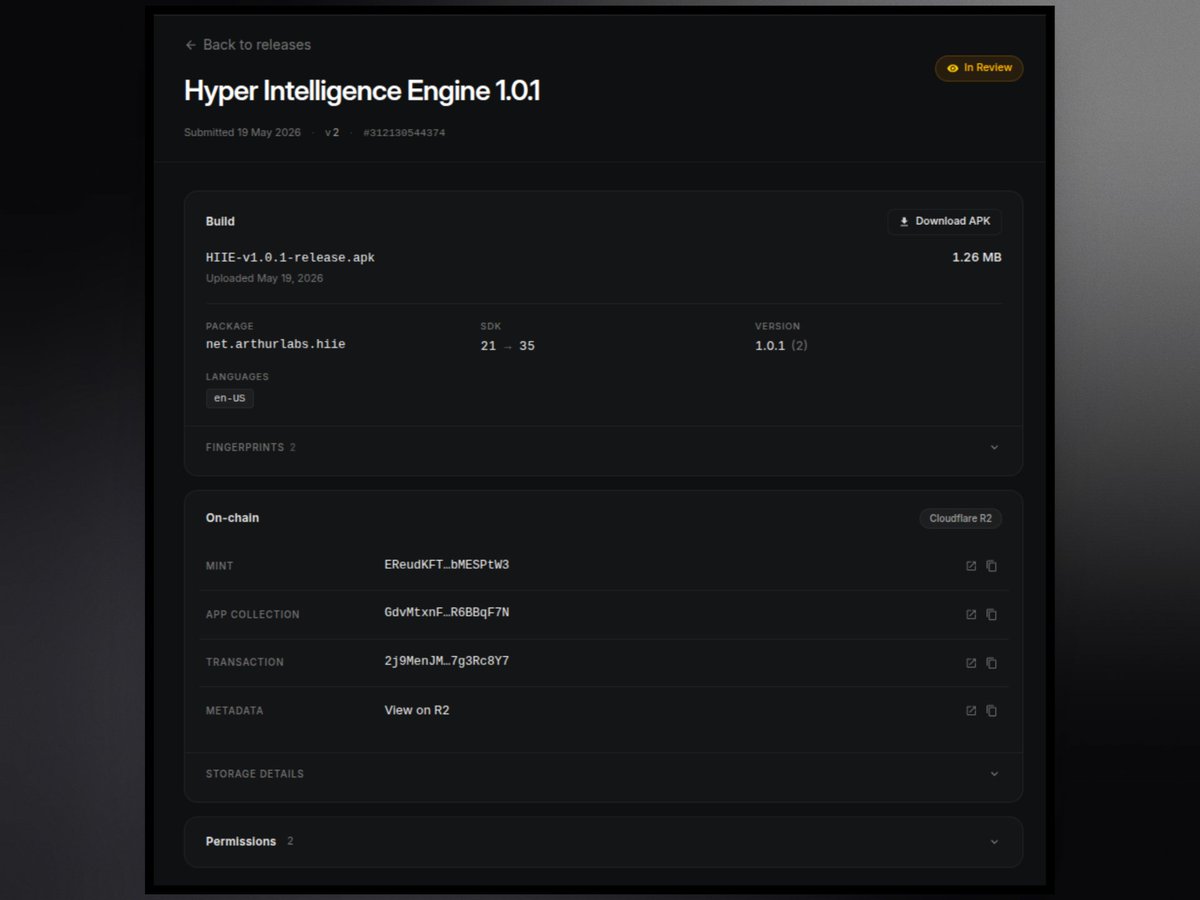1200x900 pixels.
Task: Copy the Transaction signature
Action: click(992, 663)
